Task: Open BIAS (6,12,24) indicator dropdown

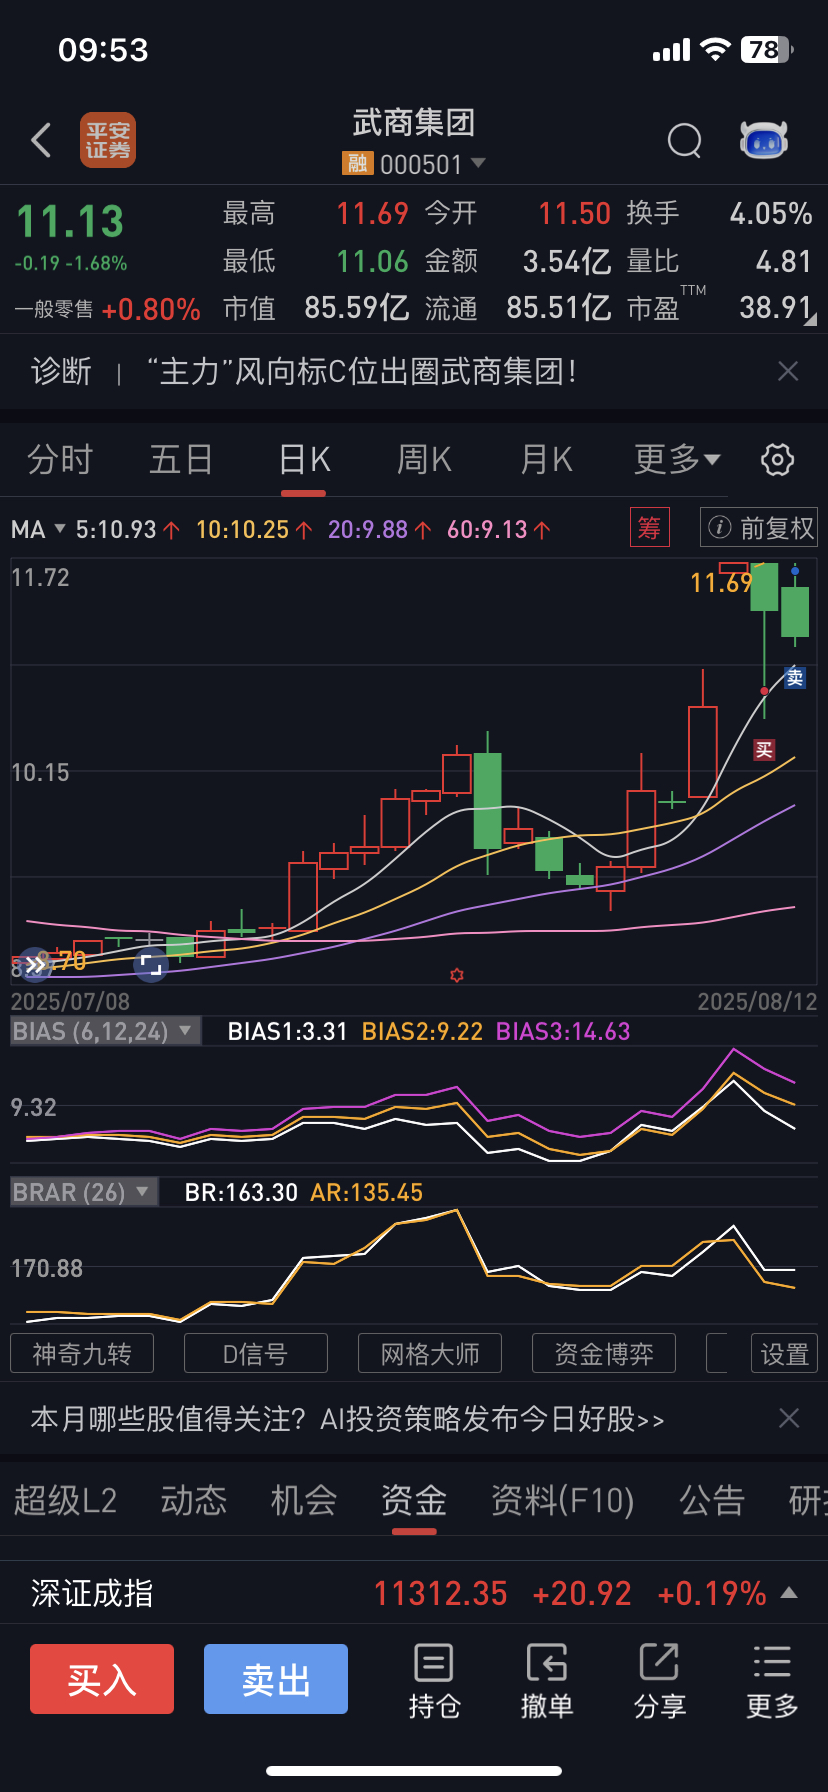Action: point(105,1031)
